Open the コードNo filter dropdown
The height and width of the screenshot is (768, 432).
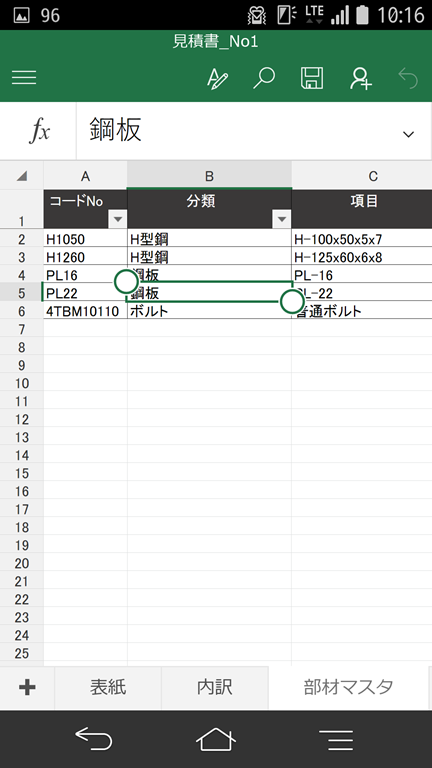118,219
